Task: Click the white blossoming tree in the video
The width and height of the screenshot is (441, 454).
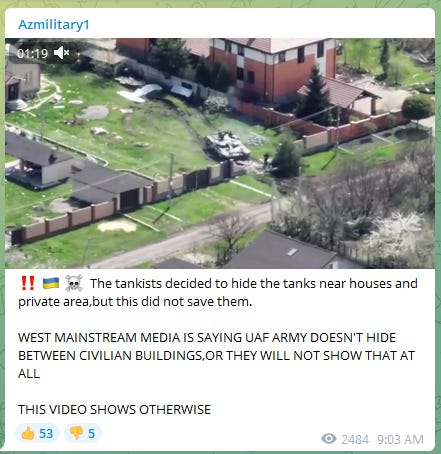Action: [397, 235]
